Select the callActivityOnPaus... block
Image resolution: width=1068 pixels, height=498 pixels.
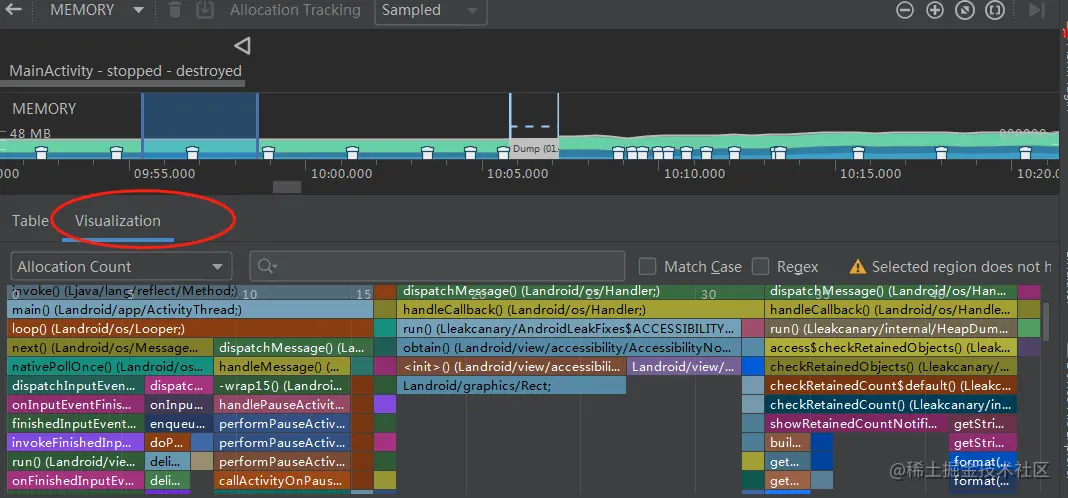[282, 481]
